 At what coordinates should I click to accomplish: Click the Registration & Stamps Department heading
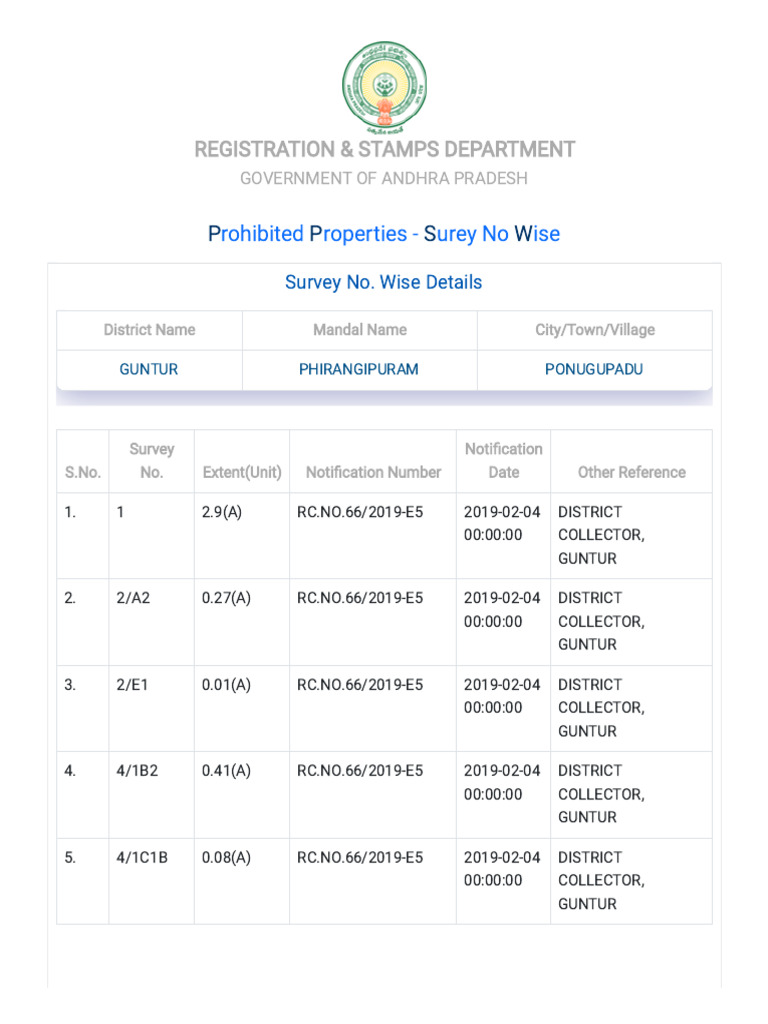[384, 150]
